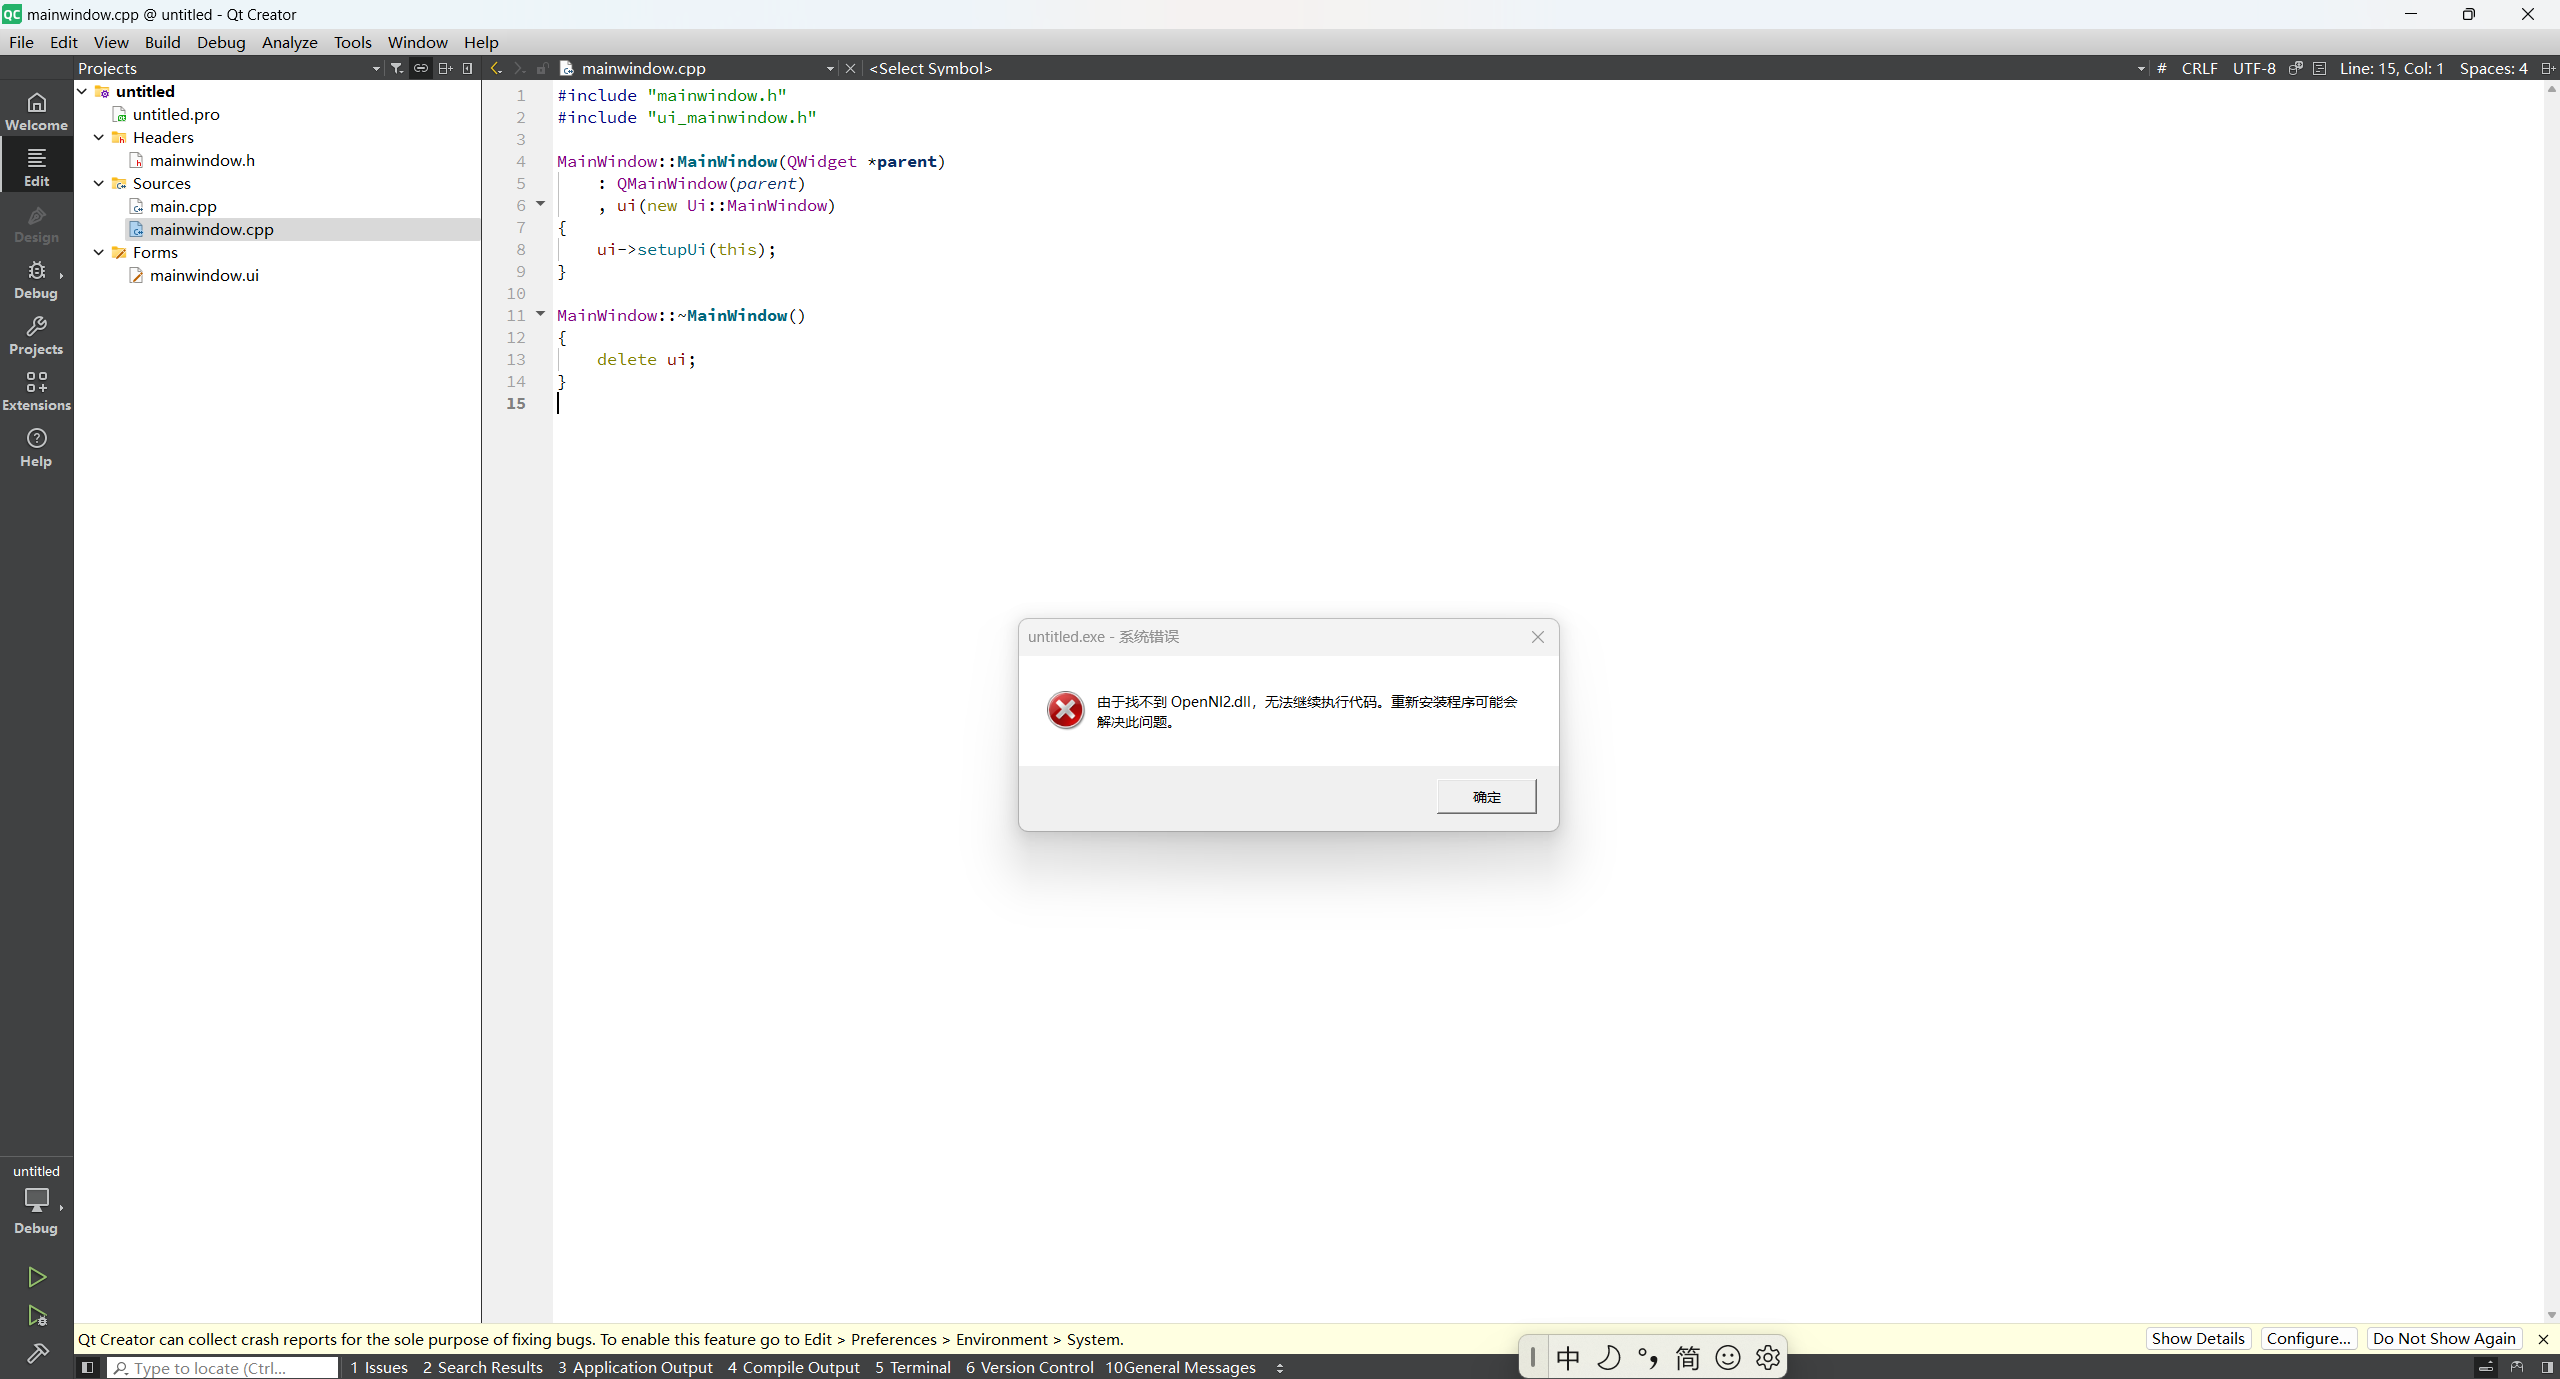
Task: Start debugging with the debug run icon
Action: [36, 1316]
